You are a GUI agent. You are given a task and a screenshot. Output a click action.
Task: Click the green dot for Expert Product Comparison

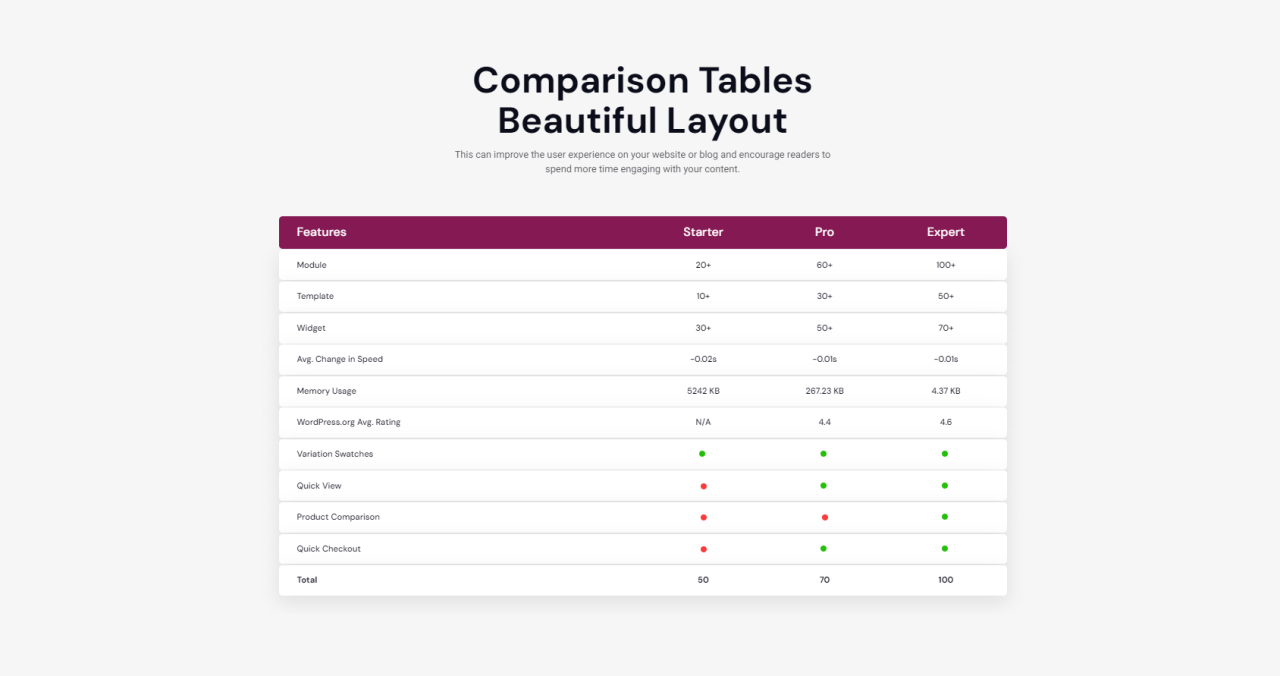(x=945, y=517)
